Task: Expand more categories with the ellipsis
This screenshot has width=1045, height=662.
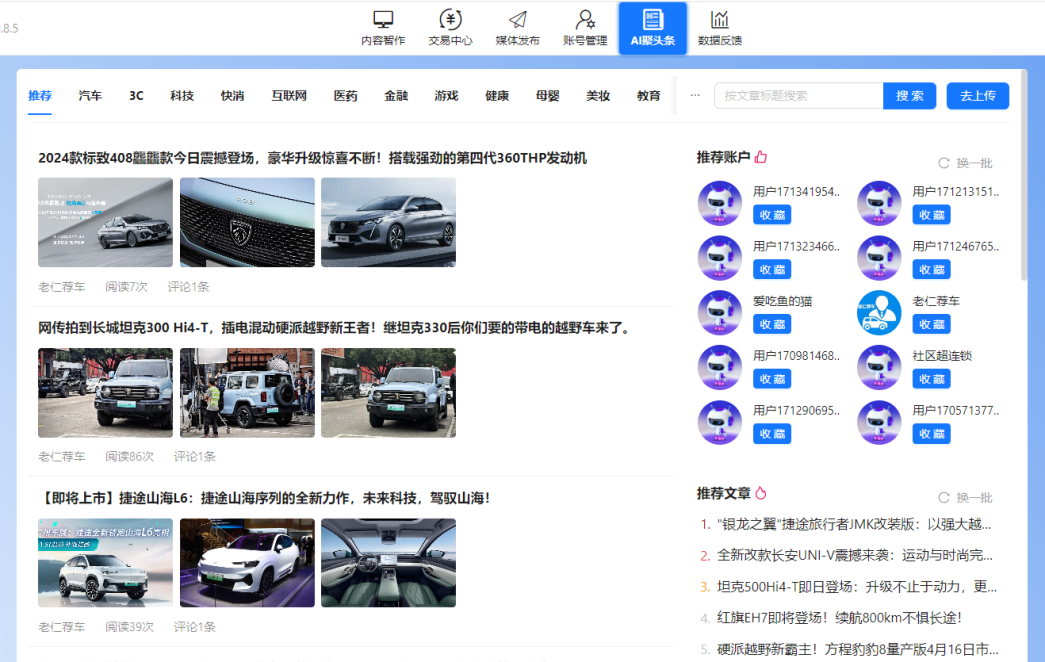Action: 695,95
